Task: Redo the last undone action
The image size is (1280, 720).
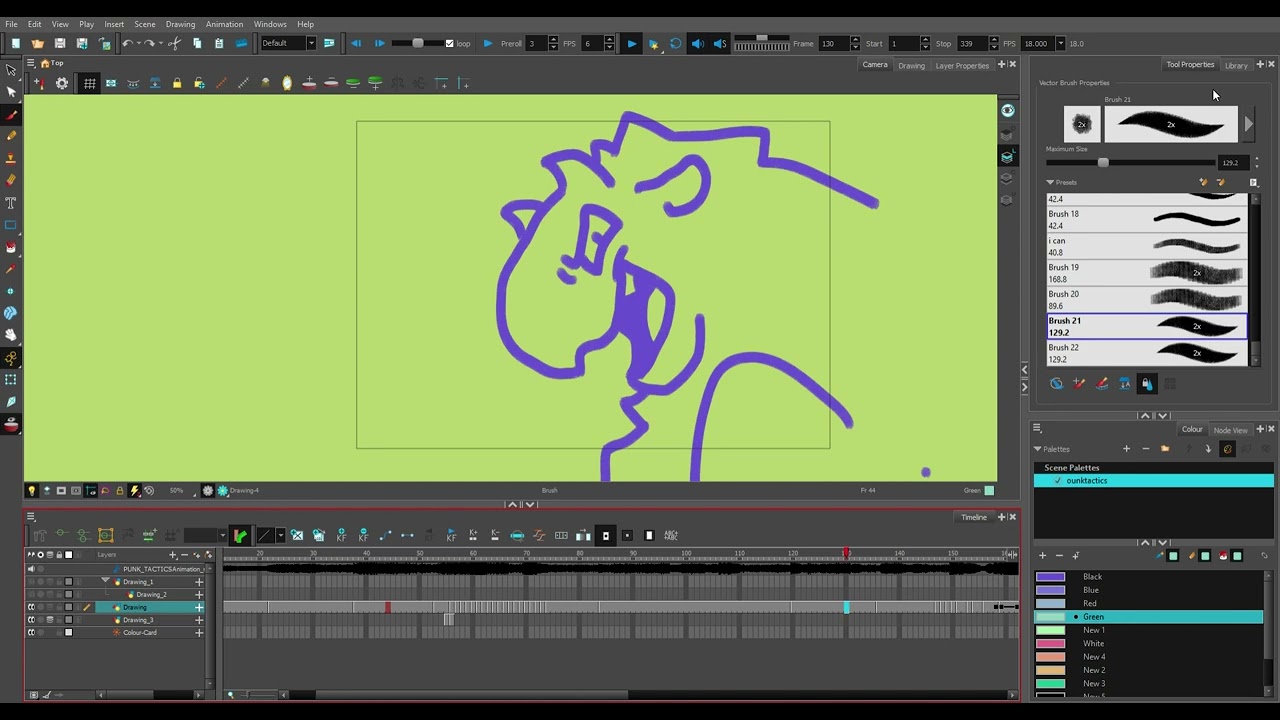Action: pyautogui.click(x=151, y=43)
